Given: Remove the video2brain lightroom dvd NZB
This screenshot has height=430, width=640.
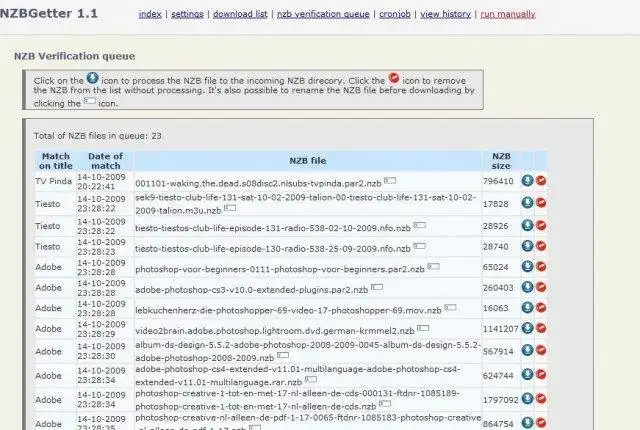Looking at the screenshot, I should pos(541,328).
